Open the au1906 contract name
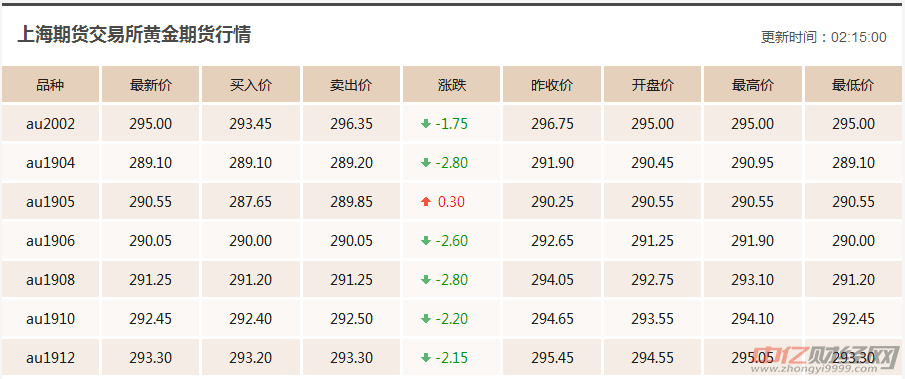This screenshot has width=905, height=379. (x=50, y=241)
